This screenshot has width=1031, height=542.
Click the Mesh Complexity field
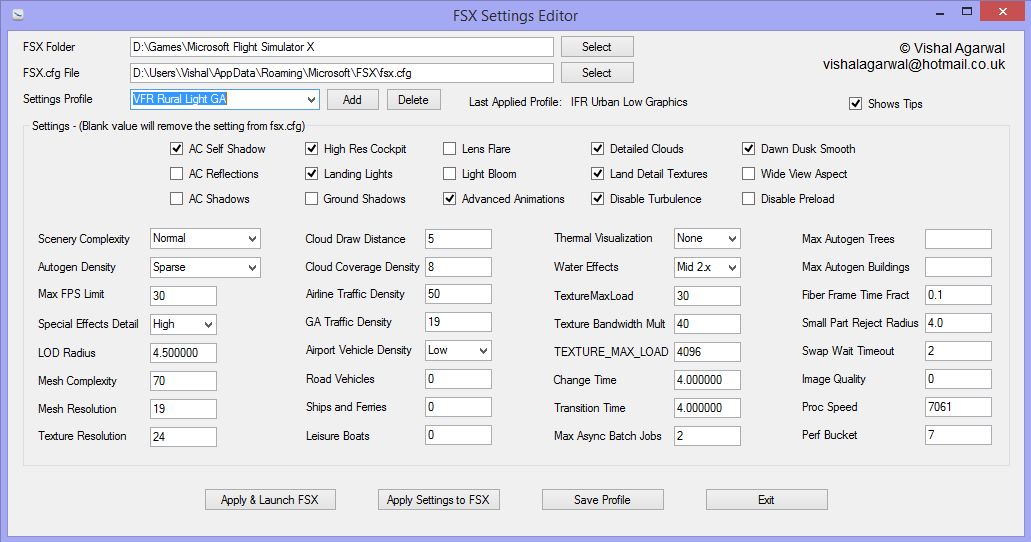(x=183, y=381)
